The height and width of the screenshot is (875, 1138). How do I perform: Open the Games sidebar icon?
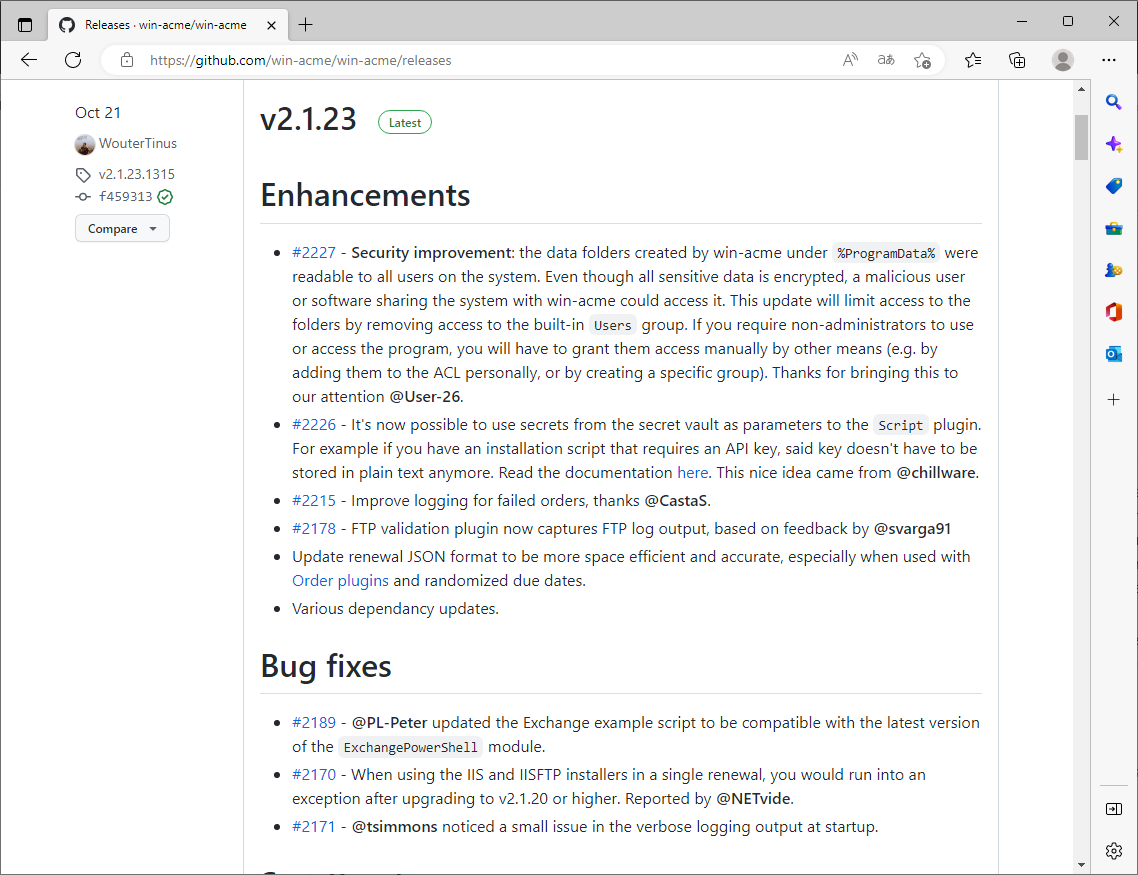1113,270
